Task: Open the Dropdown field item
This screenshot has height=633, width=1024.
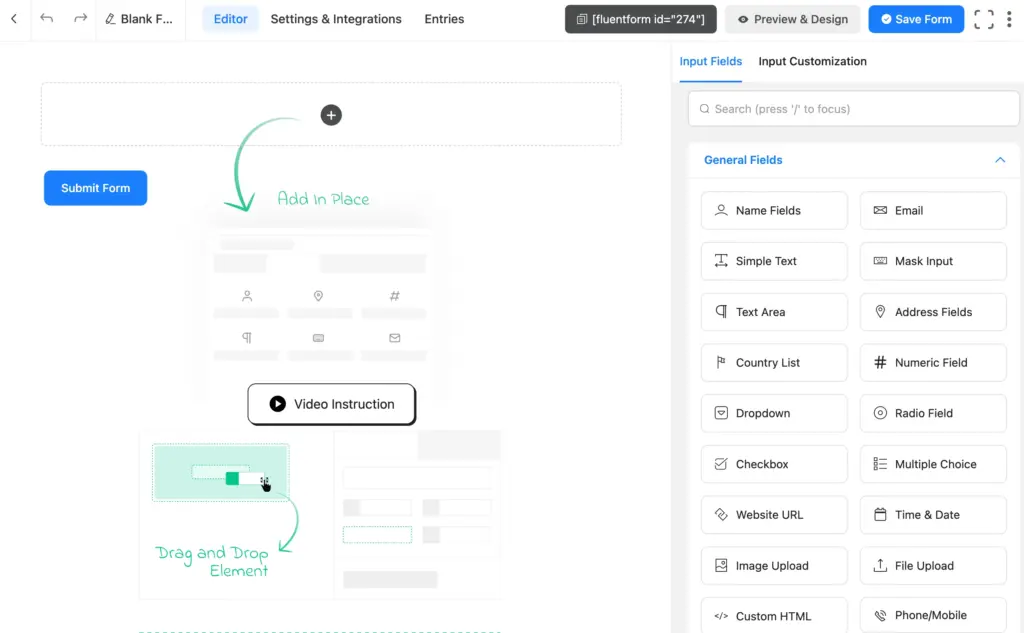Action: click(774, 413)
